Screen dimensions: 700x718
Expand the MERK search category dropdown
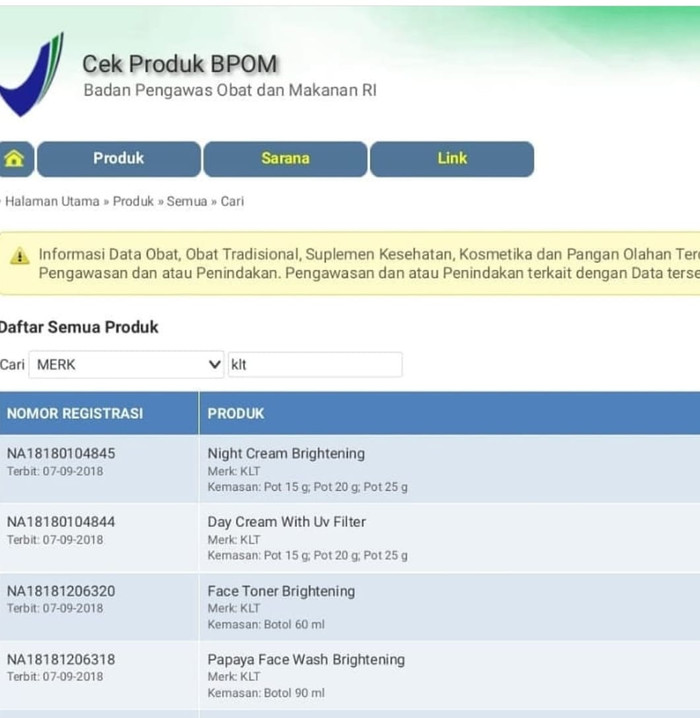click(x=126, y=364)
